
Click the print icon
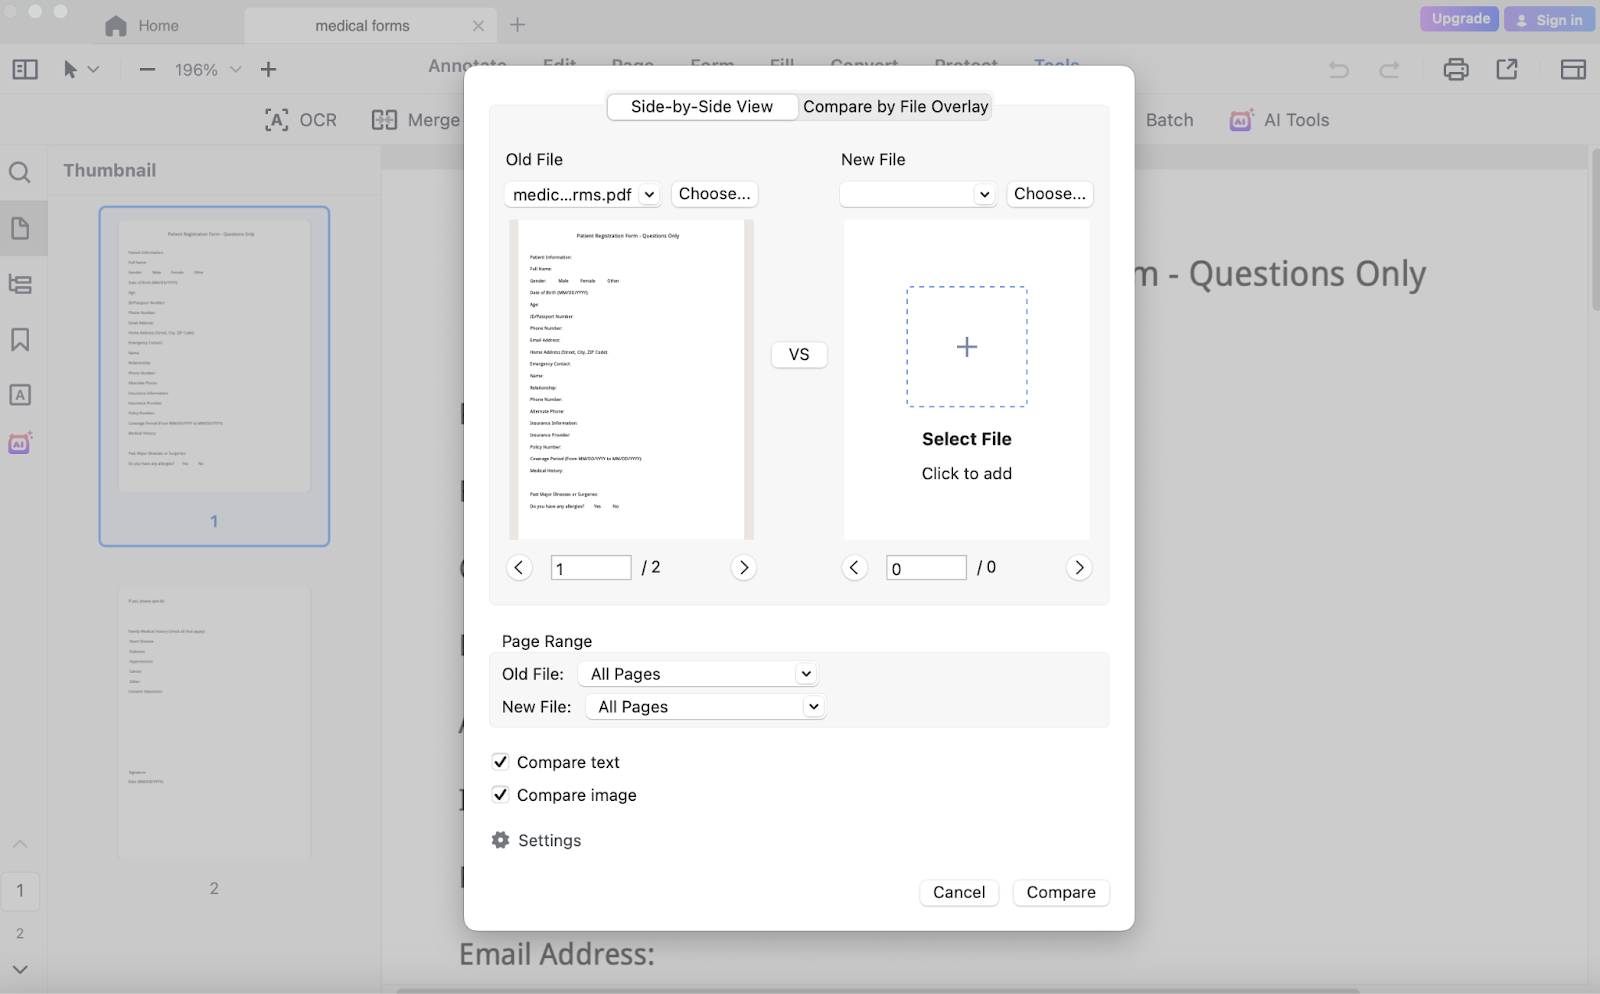1456,69
